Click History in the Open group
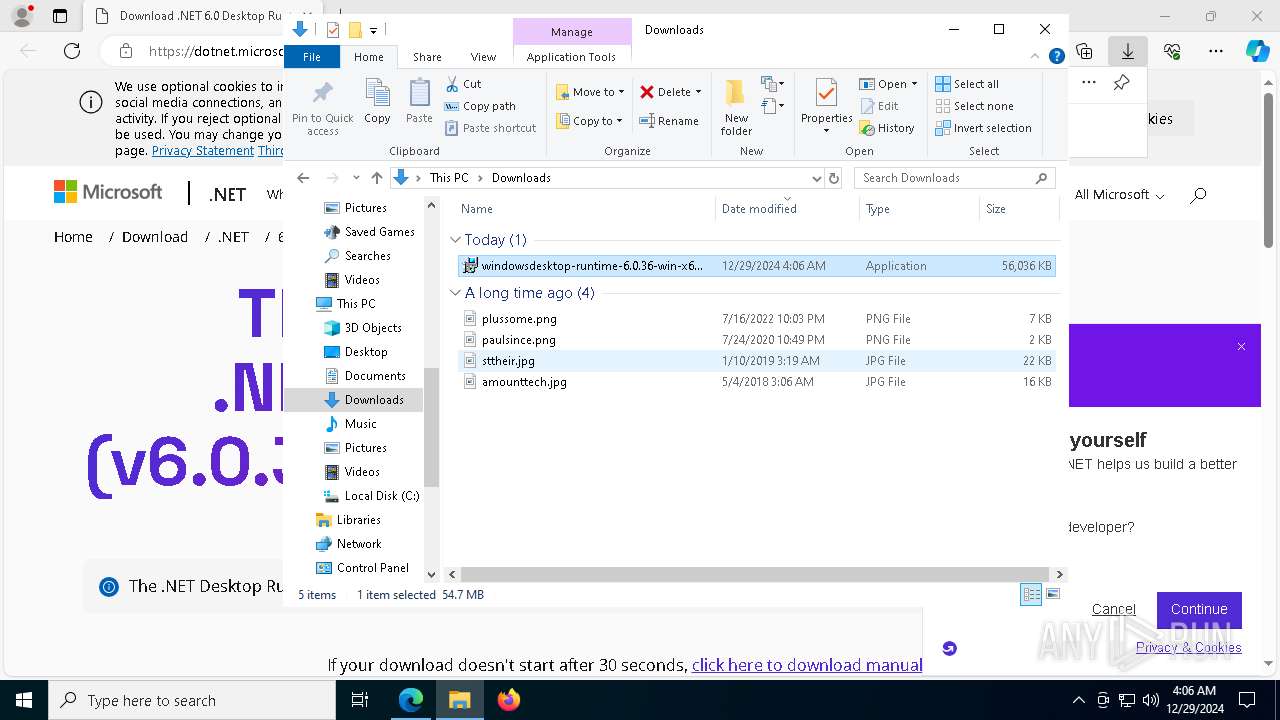Image resolution: width=1280 pixels, height=720 pixels. coord(887,128)
